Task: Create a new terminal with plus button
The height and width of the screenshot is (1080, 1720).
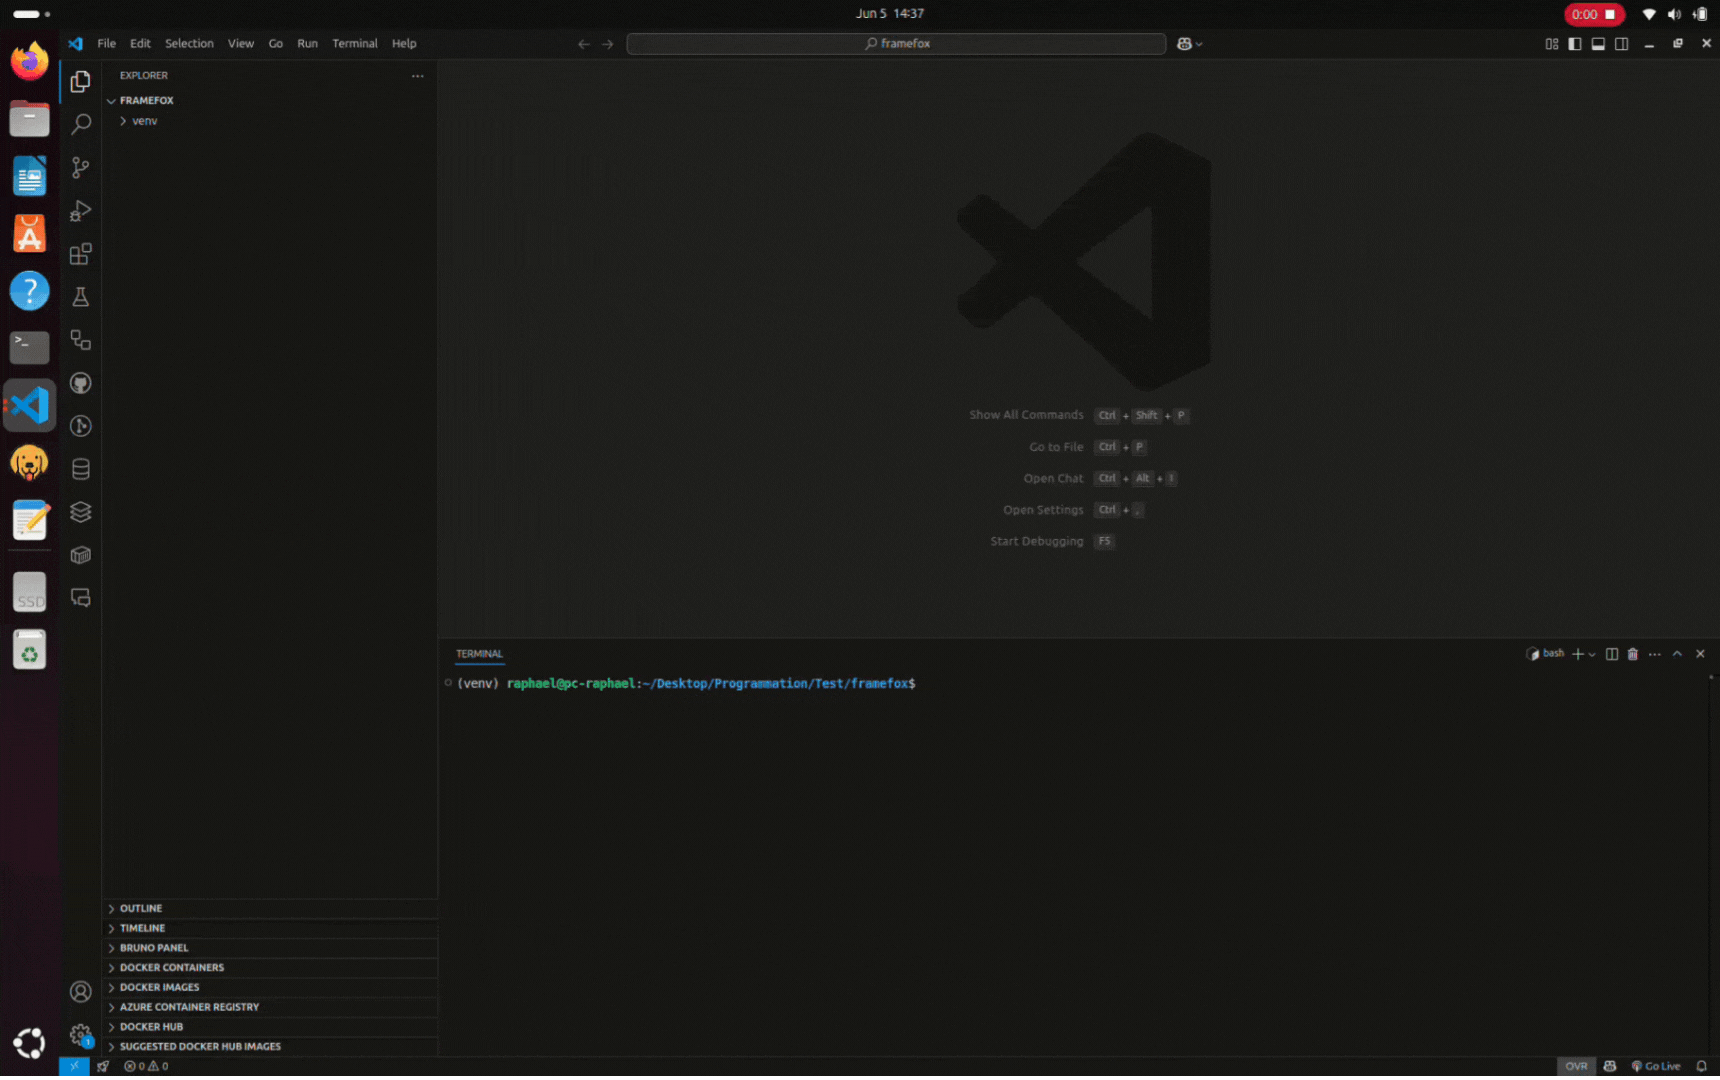Action: [x=1578, y=654]
